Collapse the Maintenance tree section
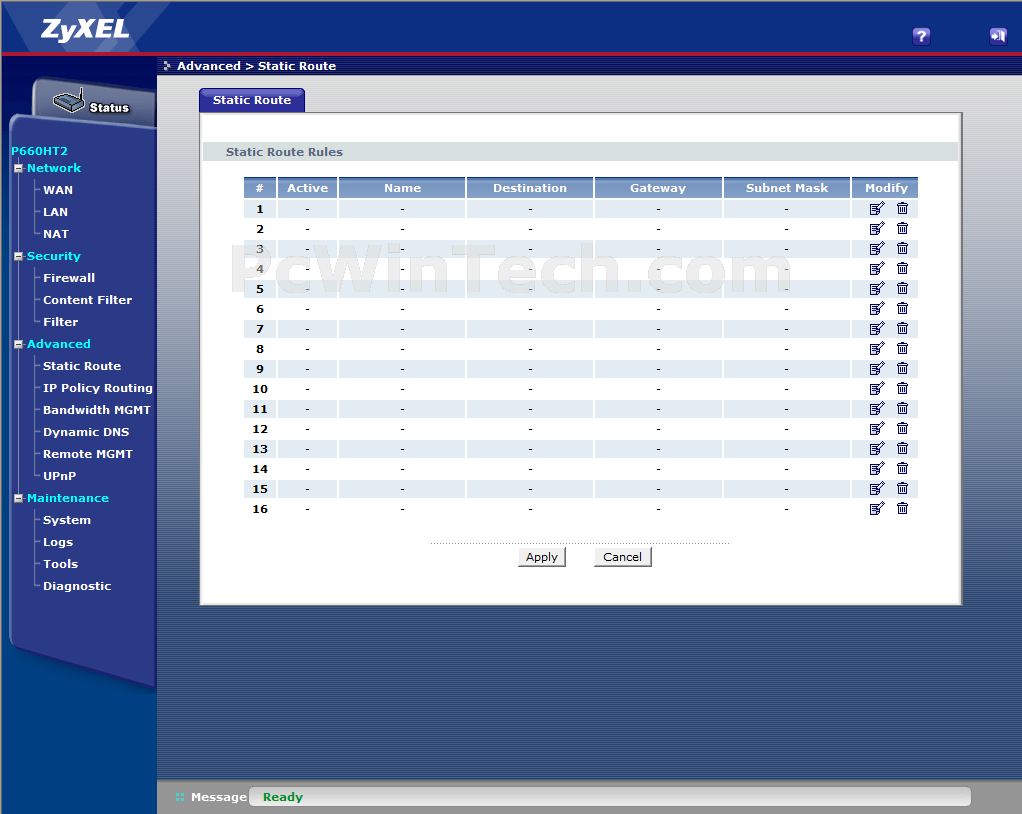Viewport: 1022px width, 814px height. [18, 498]
